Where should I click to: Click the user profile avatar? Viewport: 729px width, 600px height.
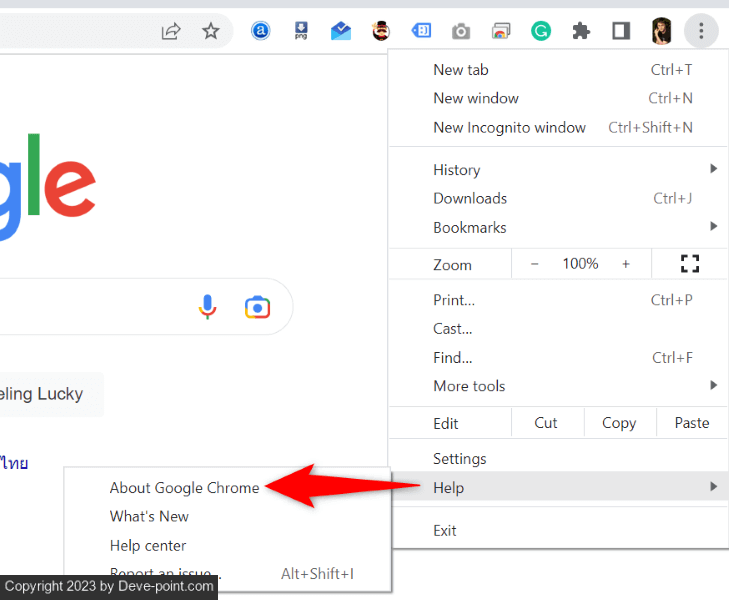pyautogui.click(x=661, y=31)
